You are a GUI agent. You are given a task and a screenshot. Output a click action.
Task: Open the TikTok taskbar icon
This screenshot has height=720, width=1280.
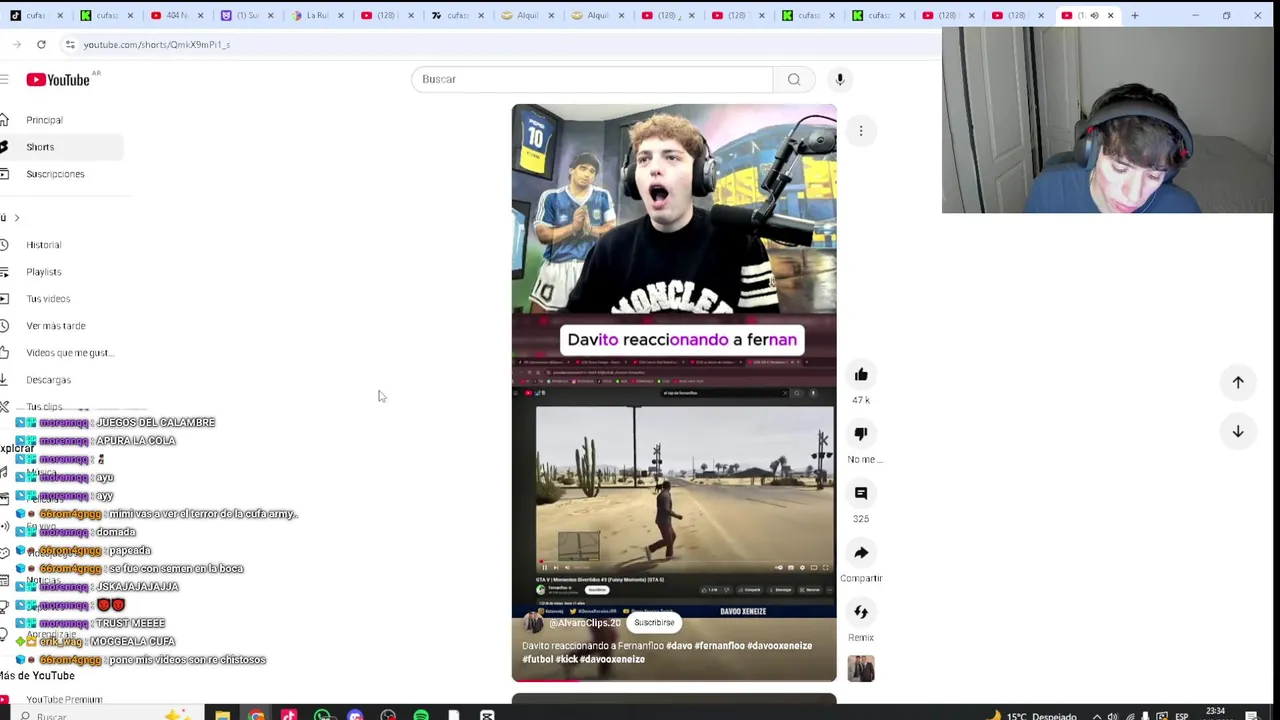(289, 714)
